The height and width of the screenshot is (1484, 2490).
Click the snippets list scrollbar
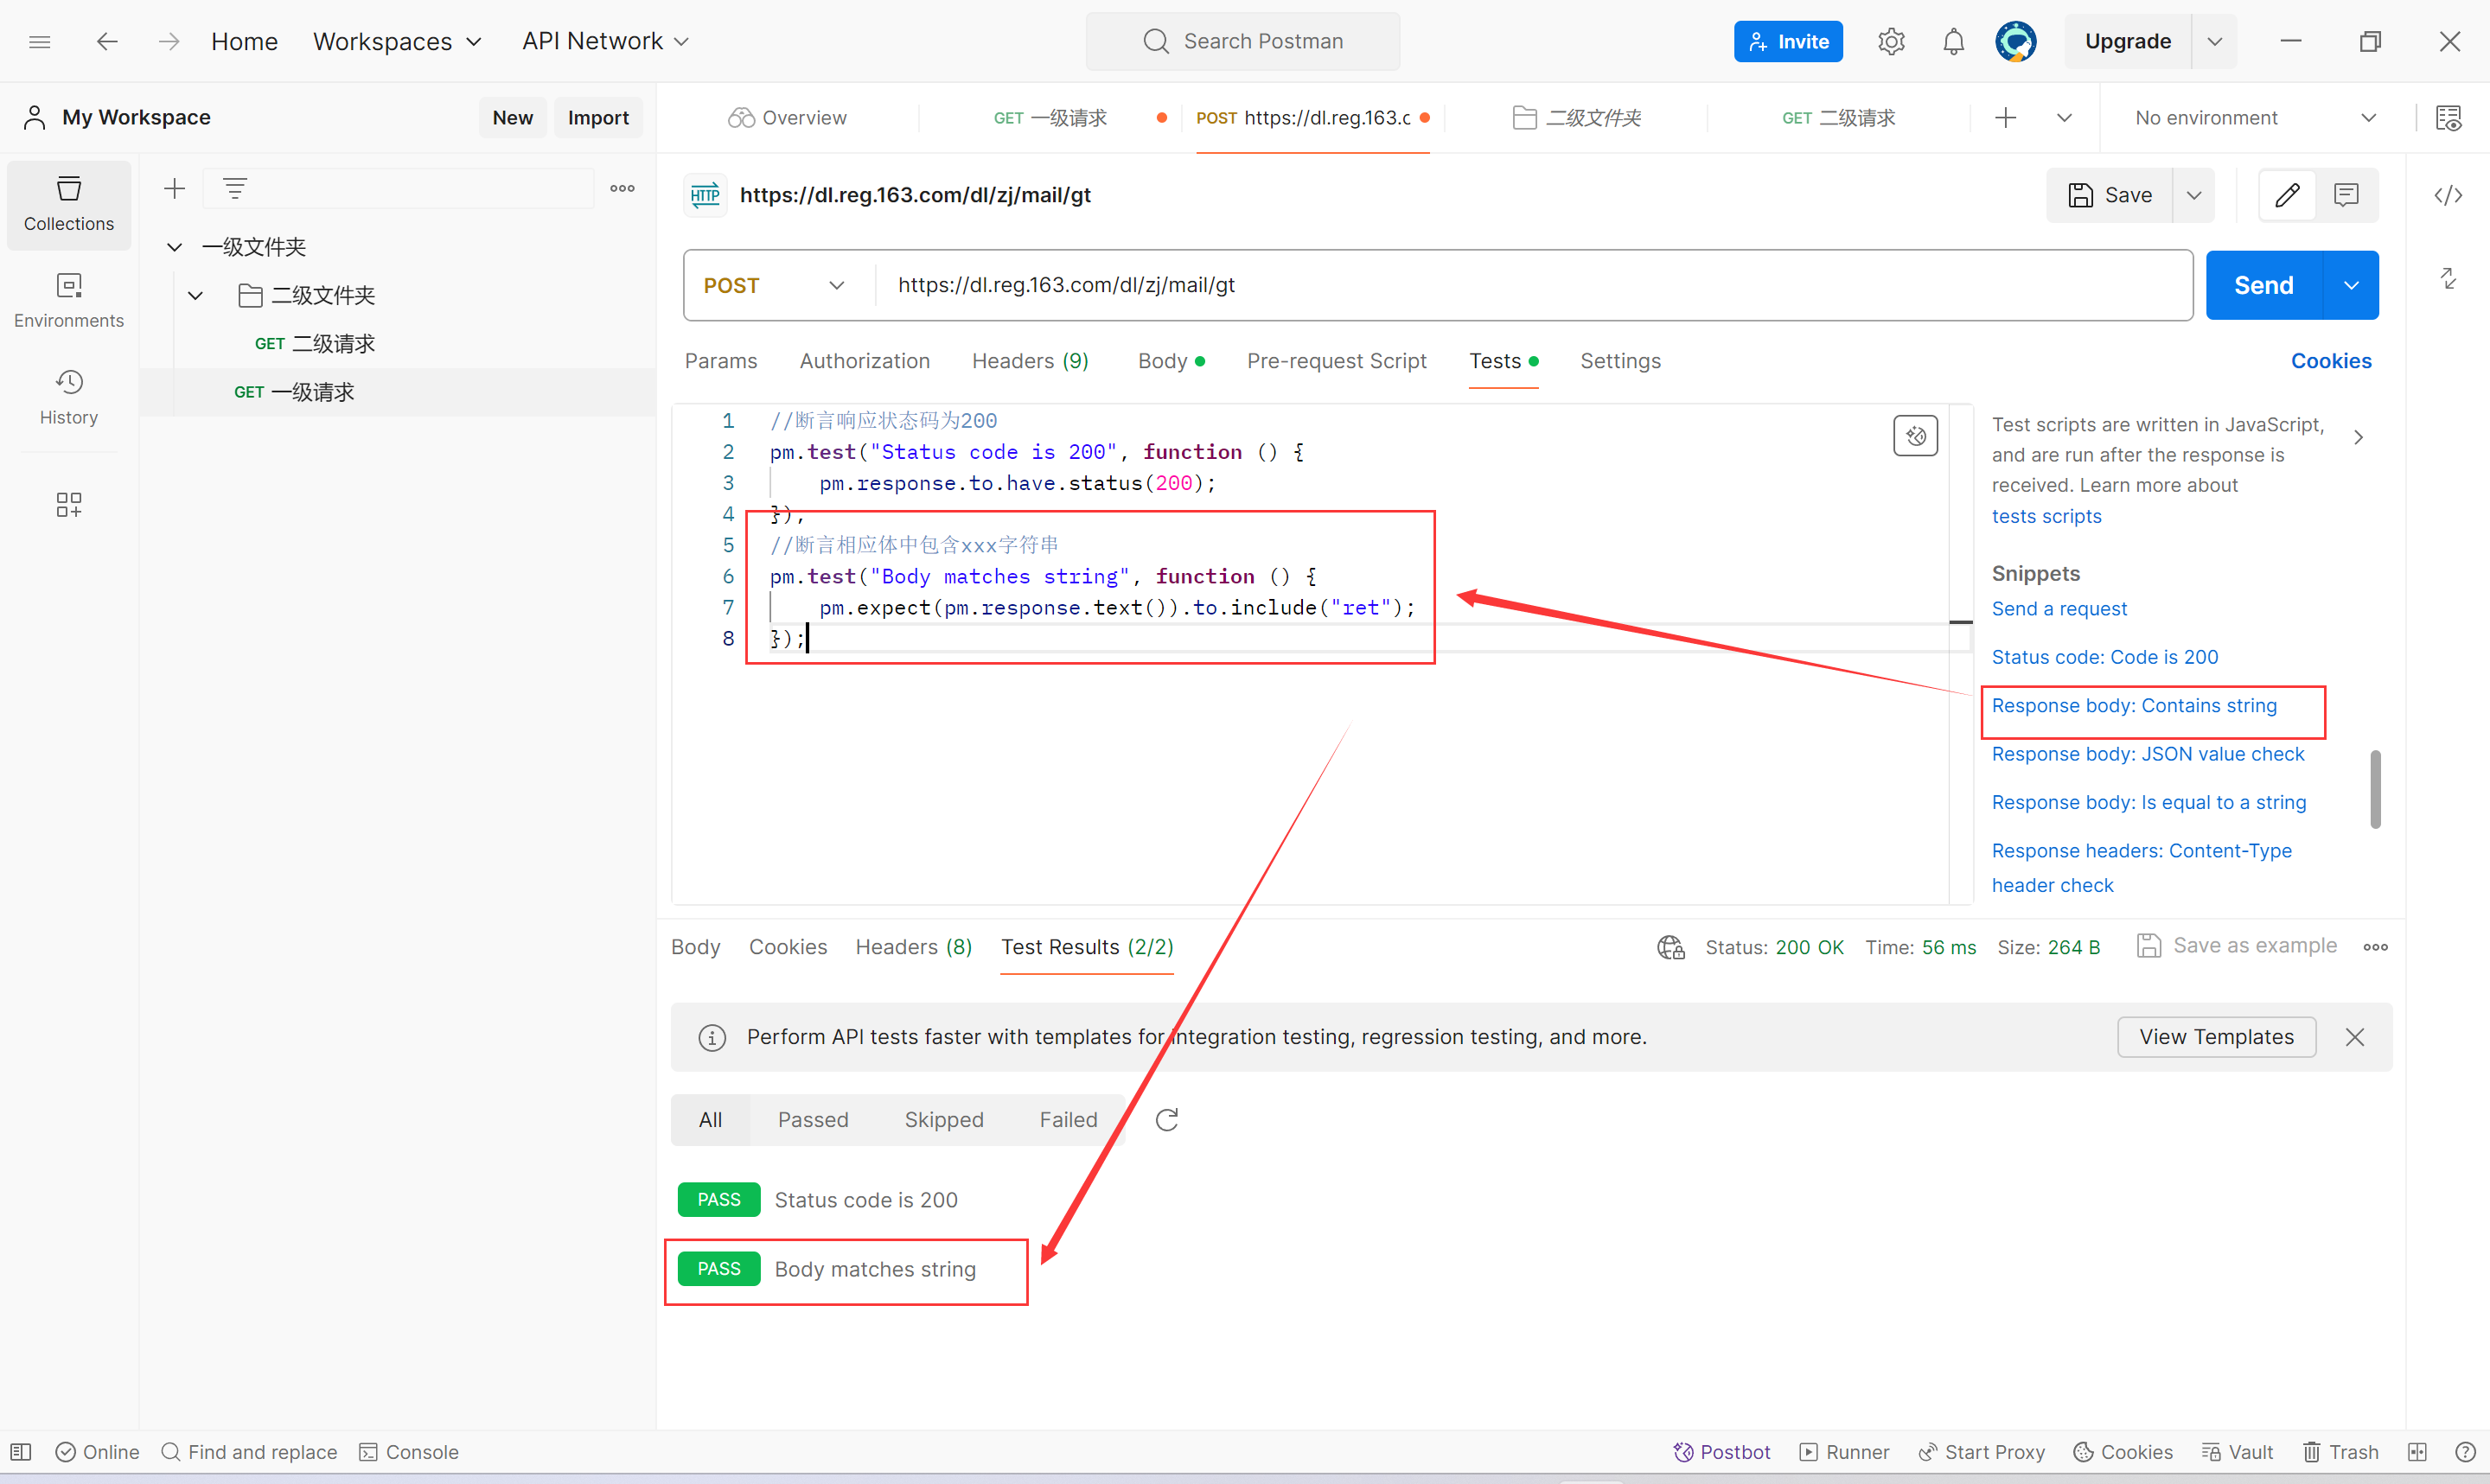(2374, 789)
